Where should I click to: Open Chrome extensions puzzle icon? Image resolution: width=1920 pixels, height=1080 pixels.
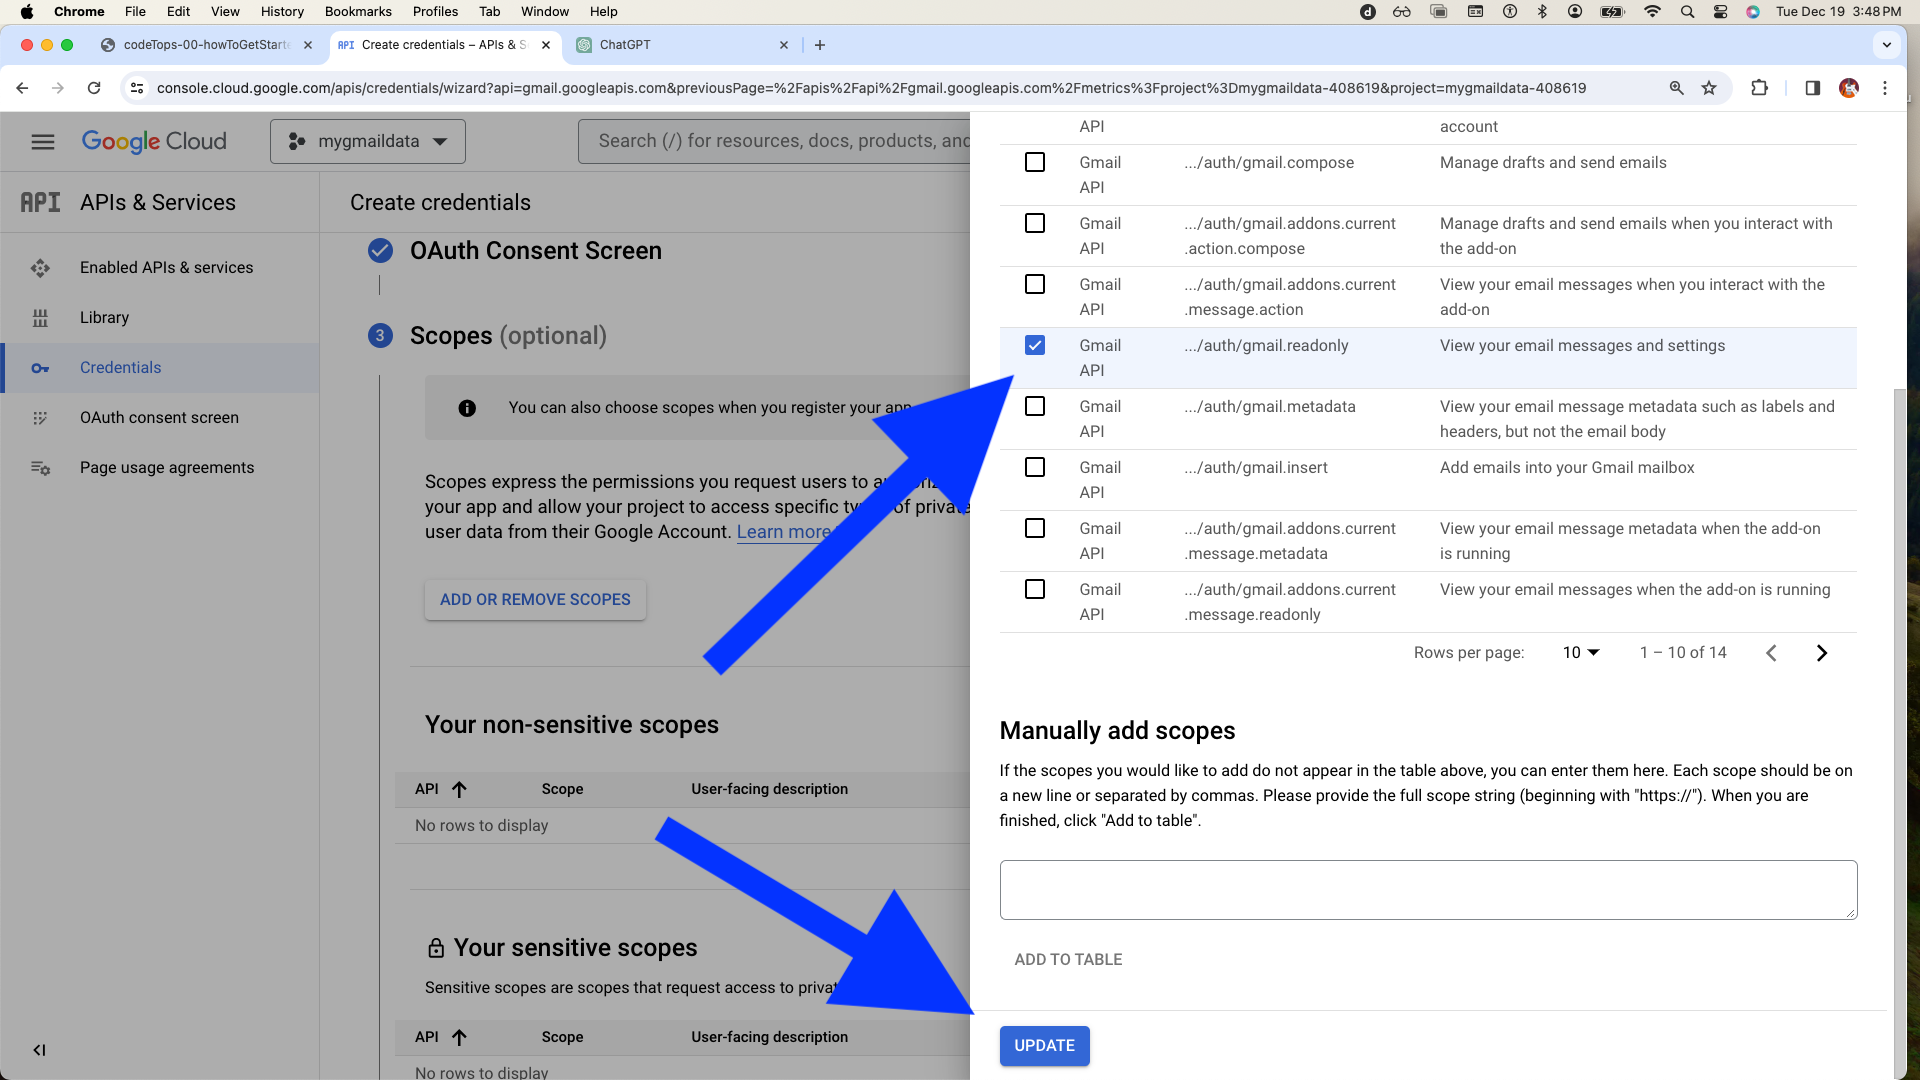[x=1759, y=88]
